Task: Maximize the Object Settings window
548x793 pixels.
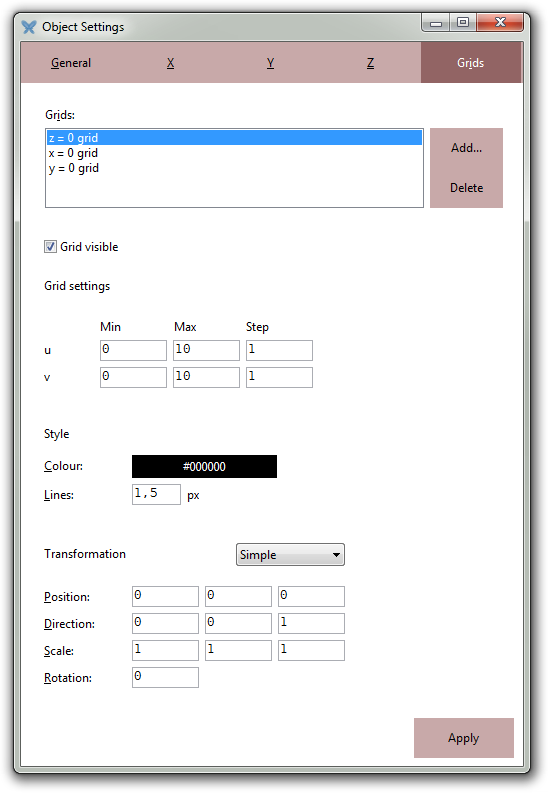Action: (463, 23)
